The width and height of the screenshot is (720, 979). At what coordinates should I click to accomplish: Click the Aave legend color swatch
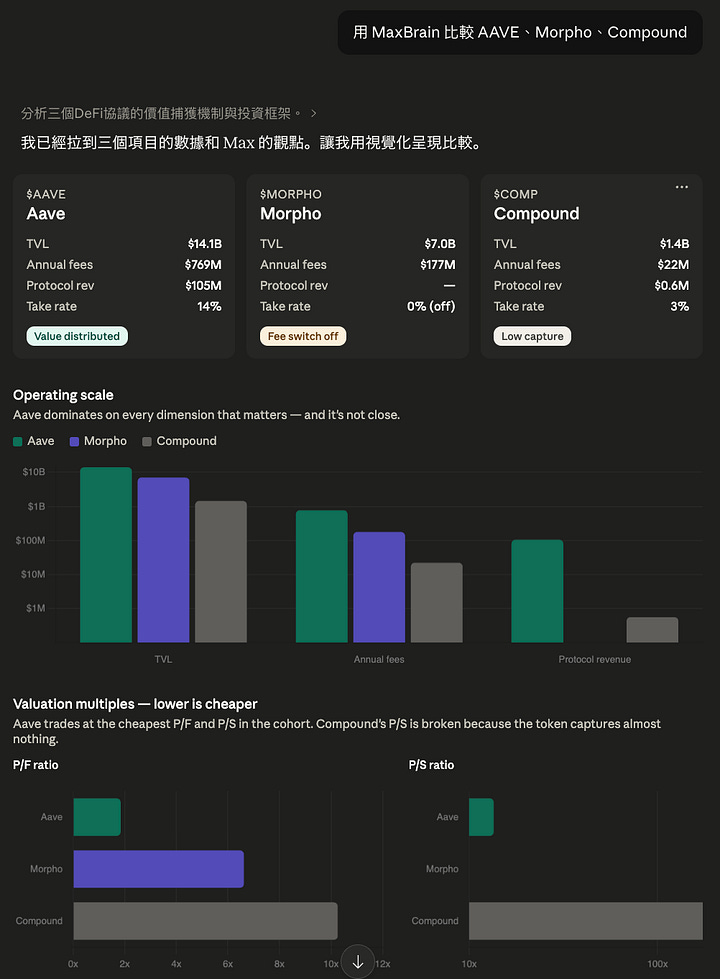point(17,441)
